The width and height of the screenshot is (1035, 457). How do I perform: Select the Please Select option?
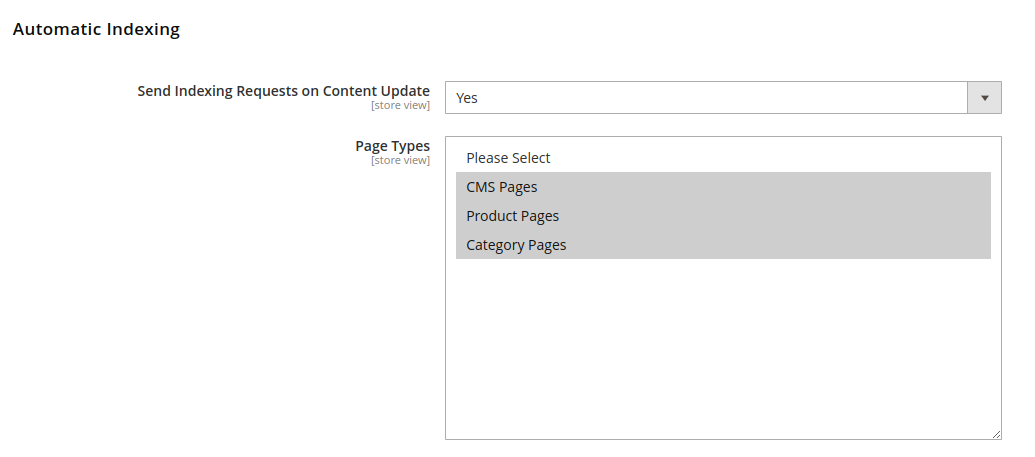[x=723, y=158]
